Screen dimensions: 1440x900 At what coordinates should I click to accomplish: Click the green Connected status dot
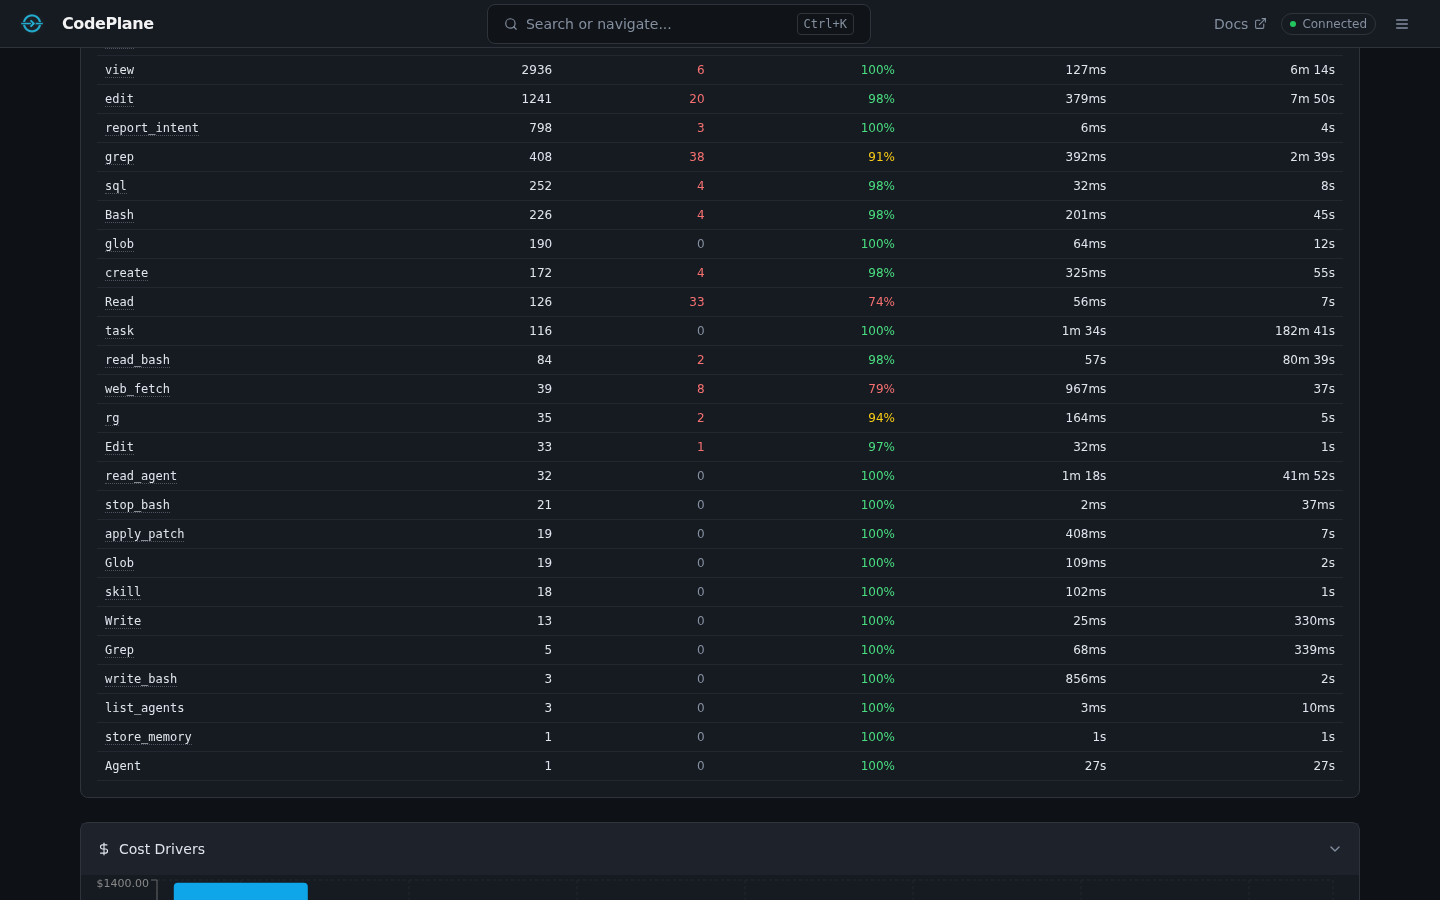pyautogui.click(x=1292, y=24)
